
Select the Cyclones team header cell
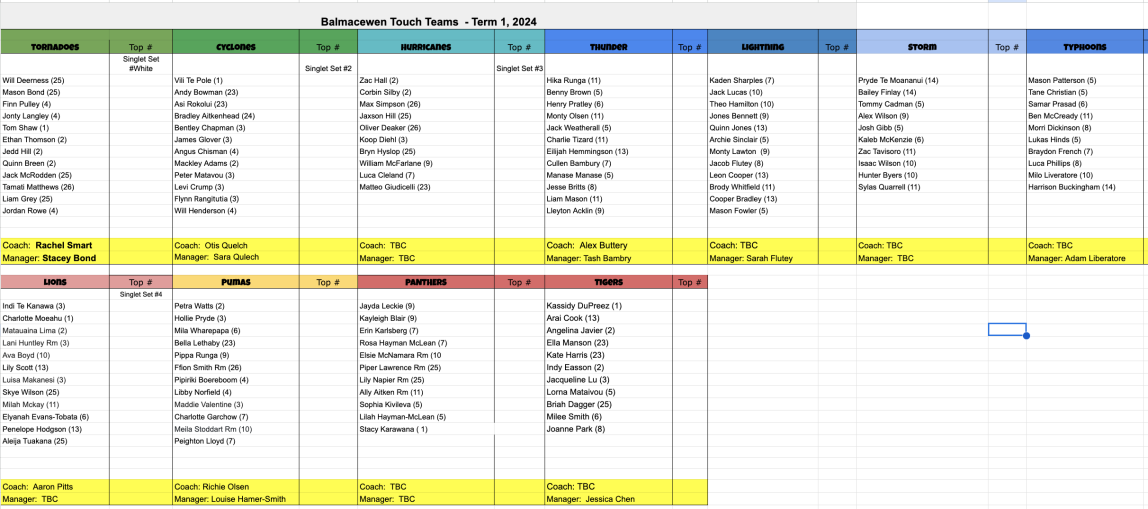(235, 47)
